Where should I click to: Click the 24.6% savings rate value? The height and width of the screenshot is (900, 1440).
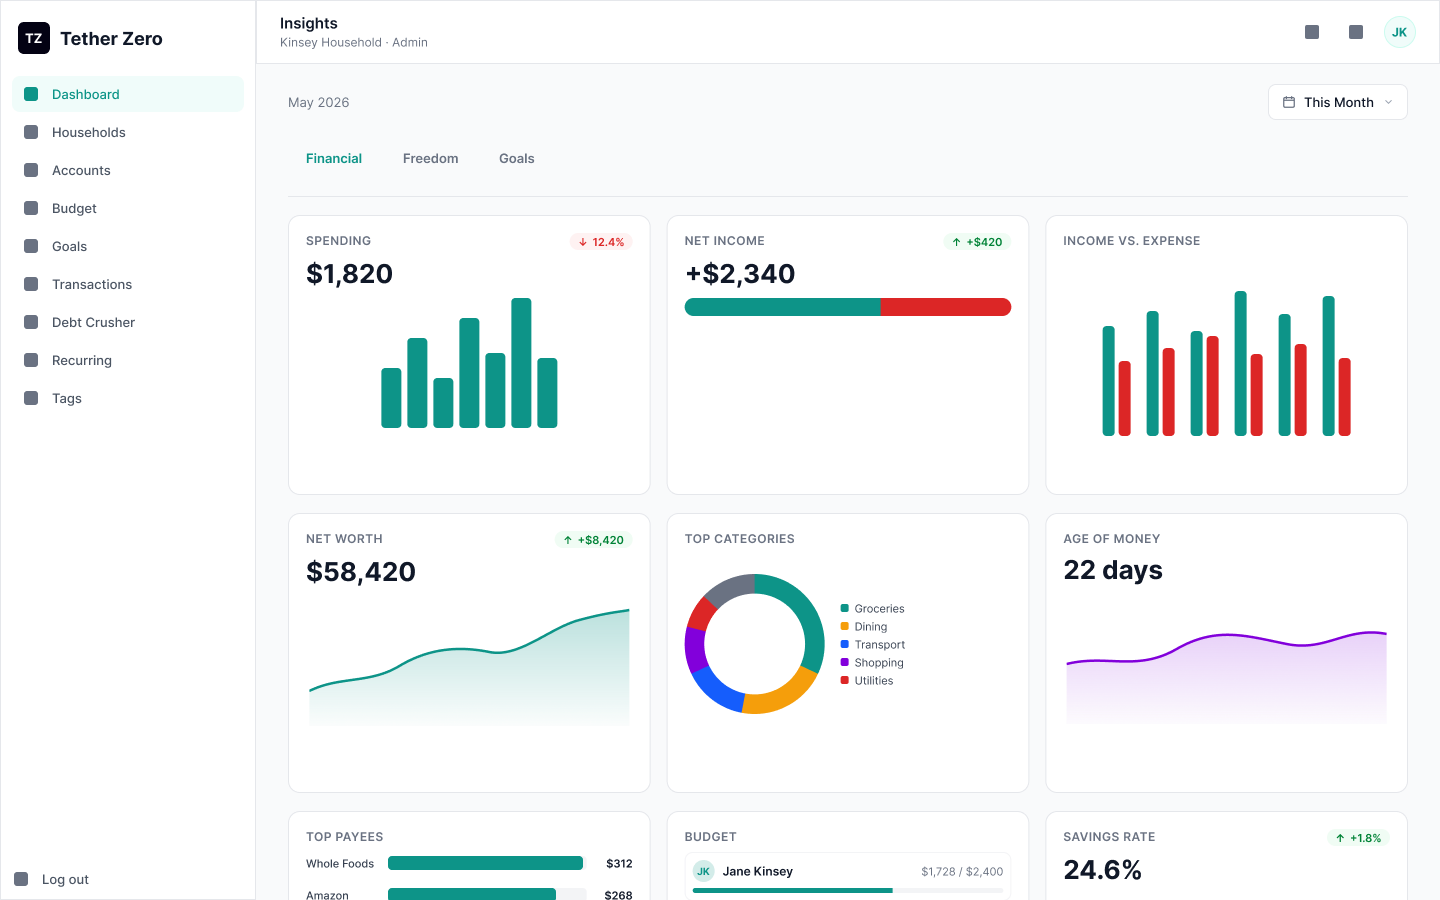[1103, 869]
